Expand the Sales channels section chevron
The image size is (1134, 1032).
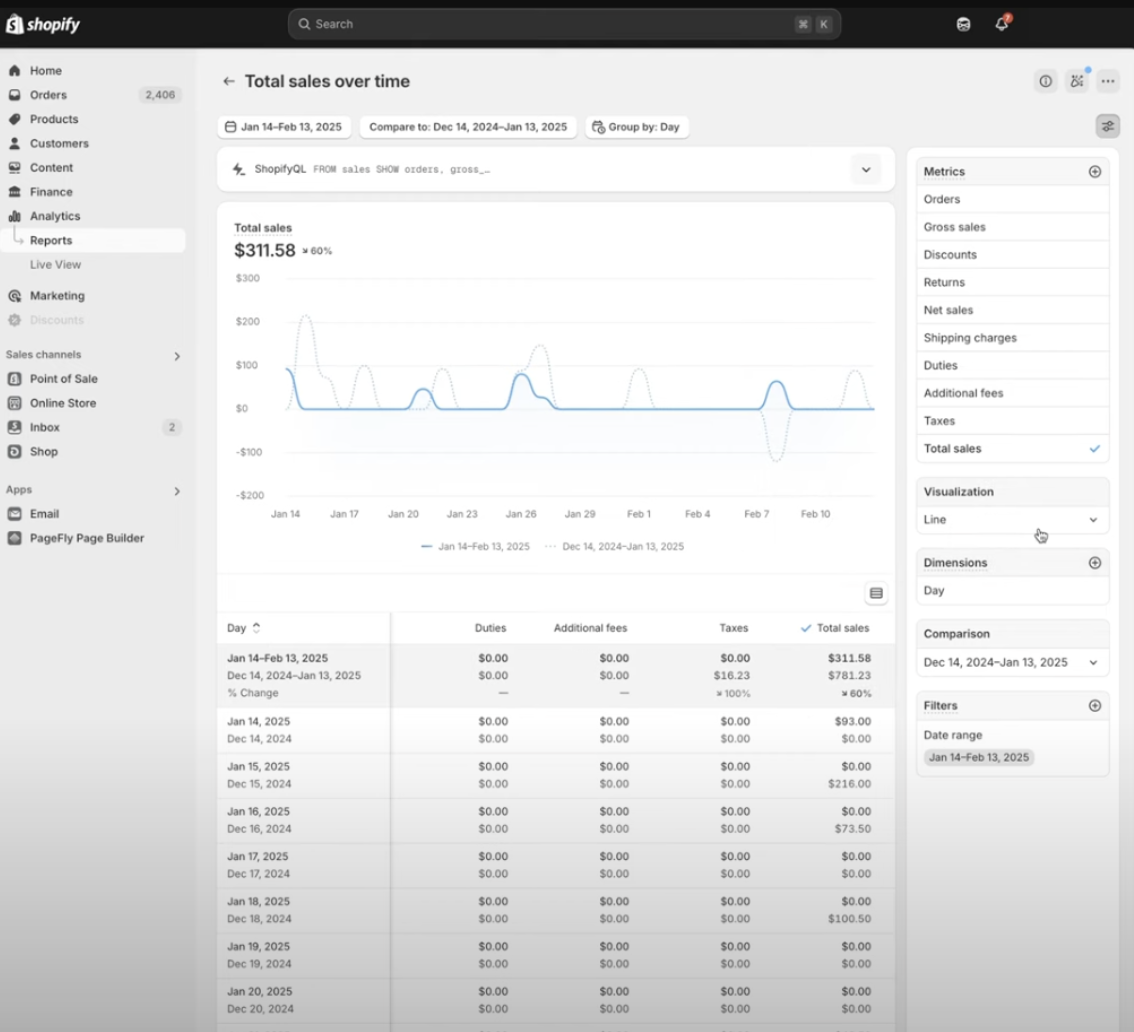point(177,355)
